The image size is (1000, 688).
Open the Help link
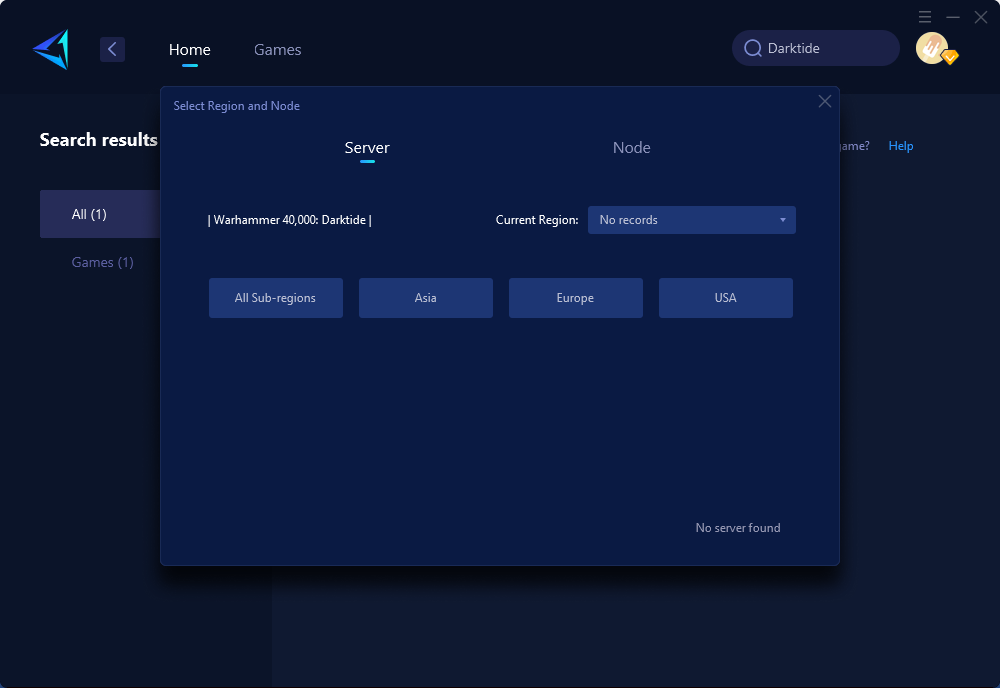pyautogui.click(x=901, y=146)
